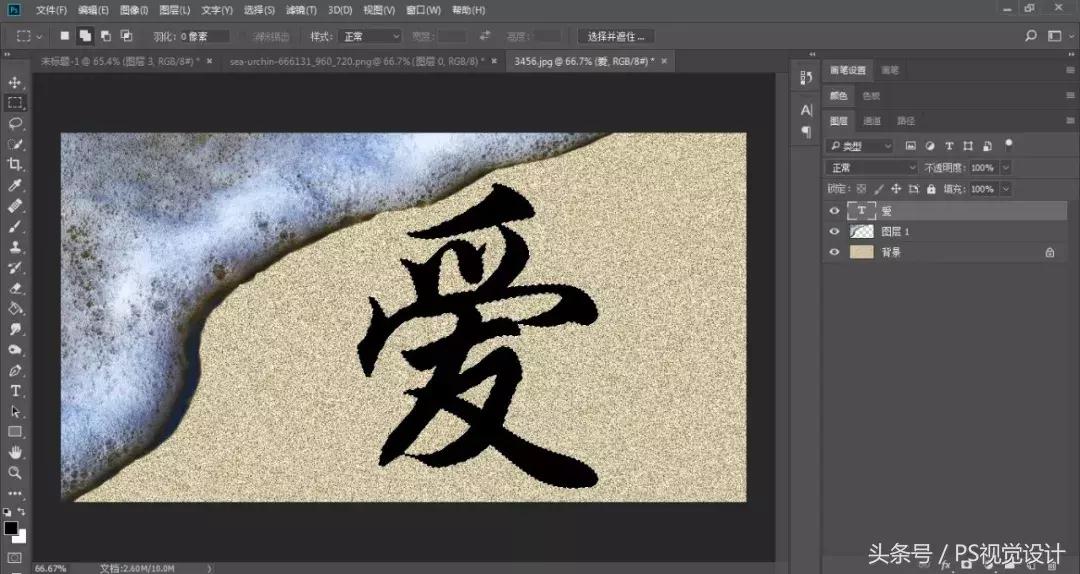
Task: Open the 填充 fill slider arrow
Action: [x=1006, y=189]
